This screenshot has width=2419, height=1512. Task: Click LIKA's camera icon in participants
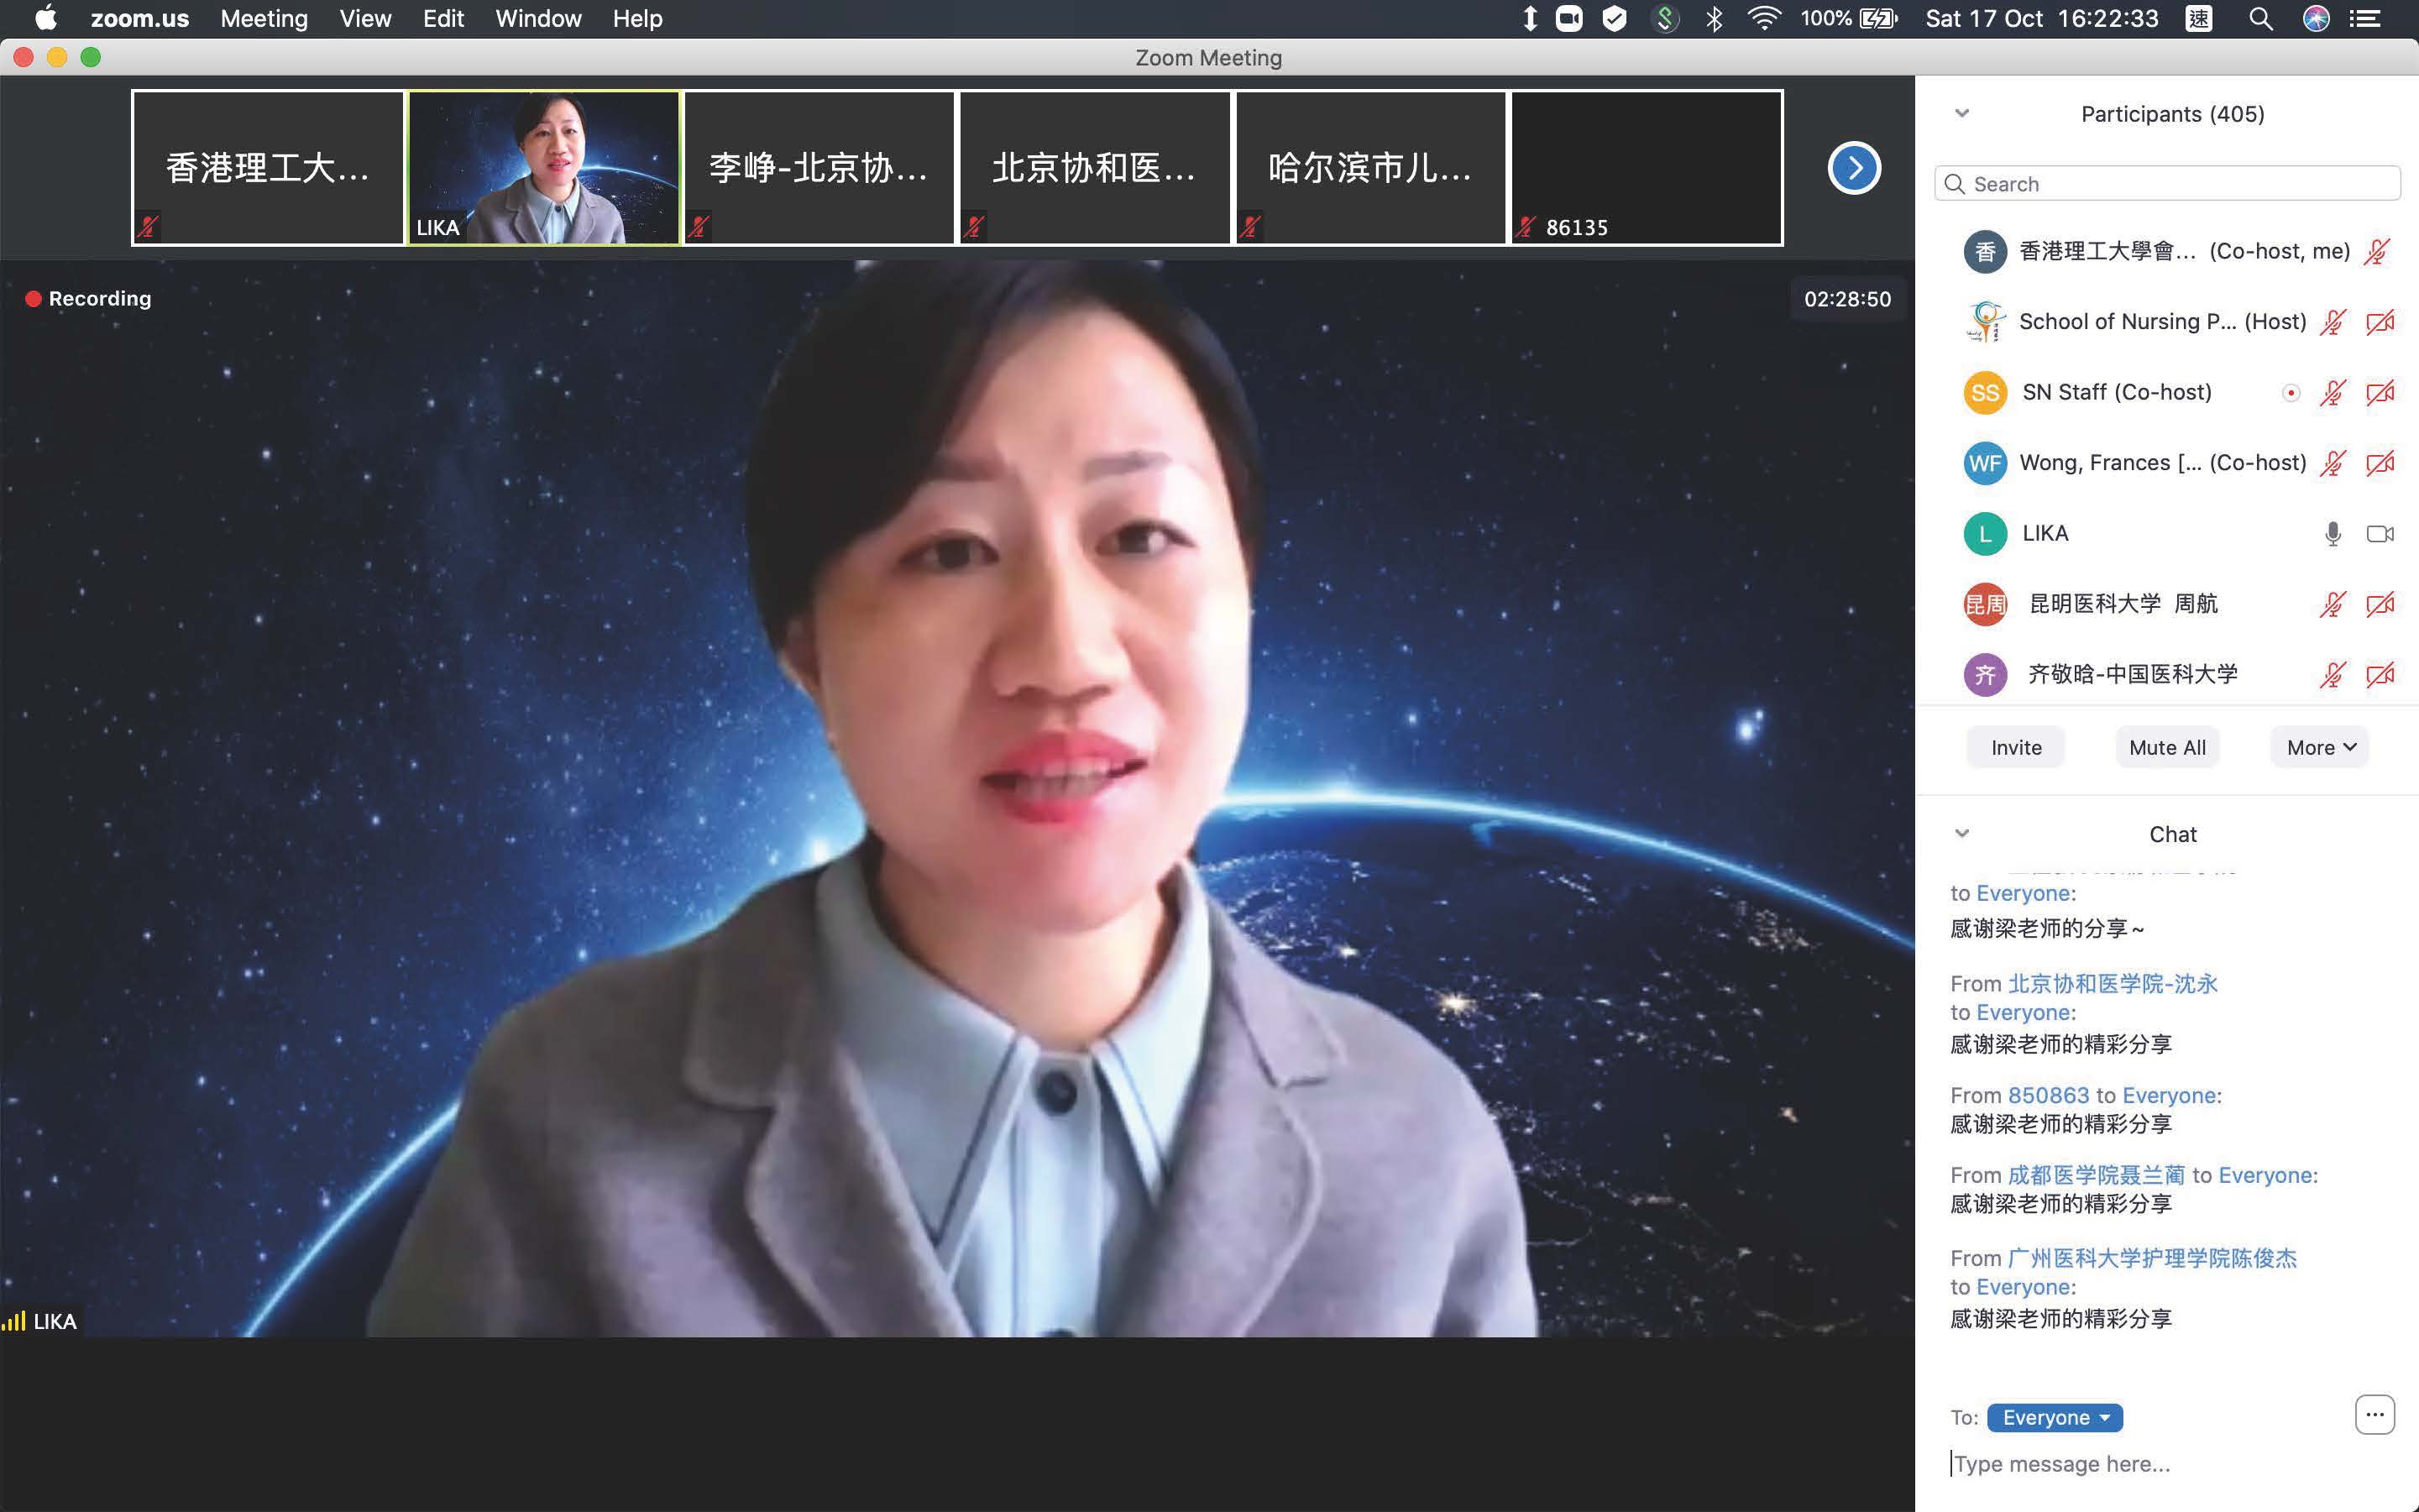(2380, 534)
